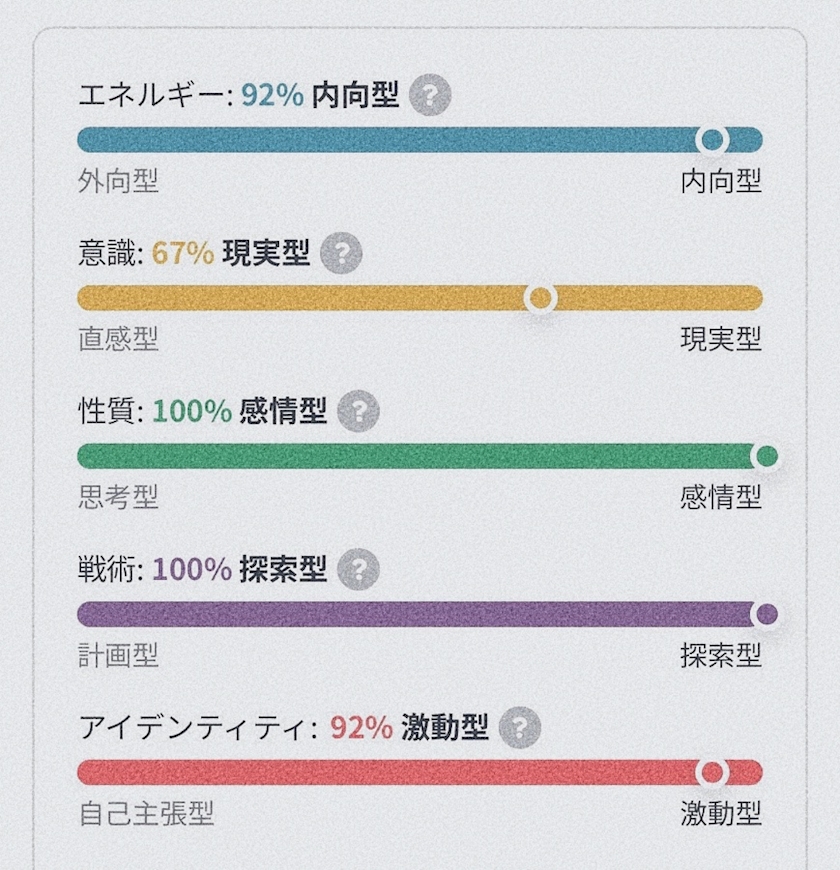The height and width of the screenshot is (870, 840).
Task: Click the red アイデンティティ slider handle
Action: point(712,772)
